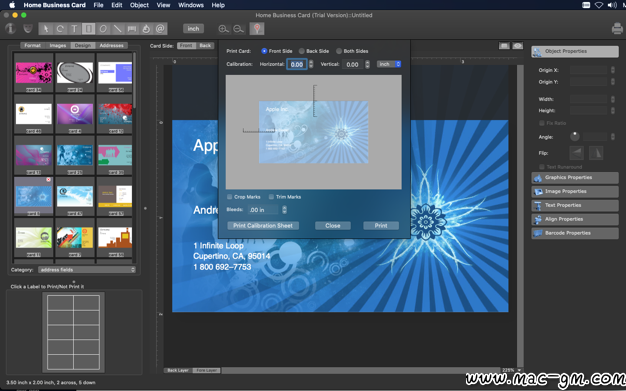626x391 pixels.
Task: Select the Both Sides radio button
Action: coord(339,51)
